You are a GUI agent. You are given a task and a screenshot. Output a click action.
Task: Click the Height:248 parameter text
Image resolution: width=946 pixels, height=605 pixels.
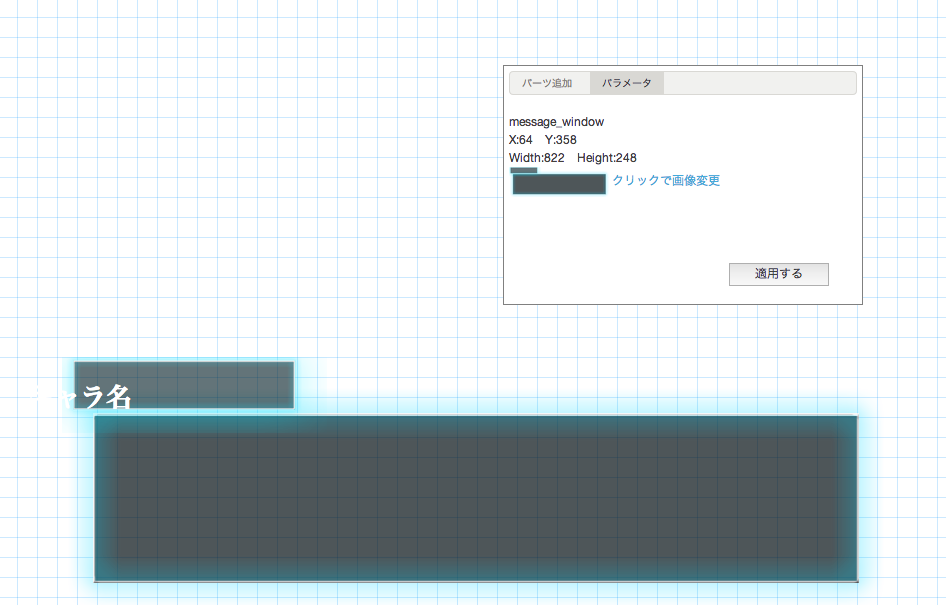pos(607,158)
